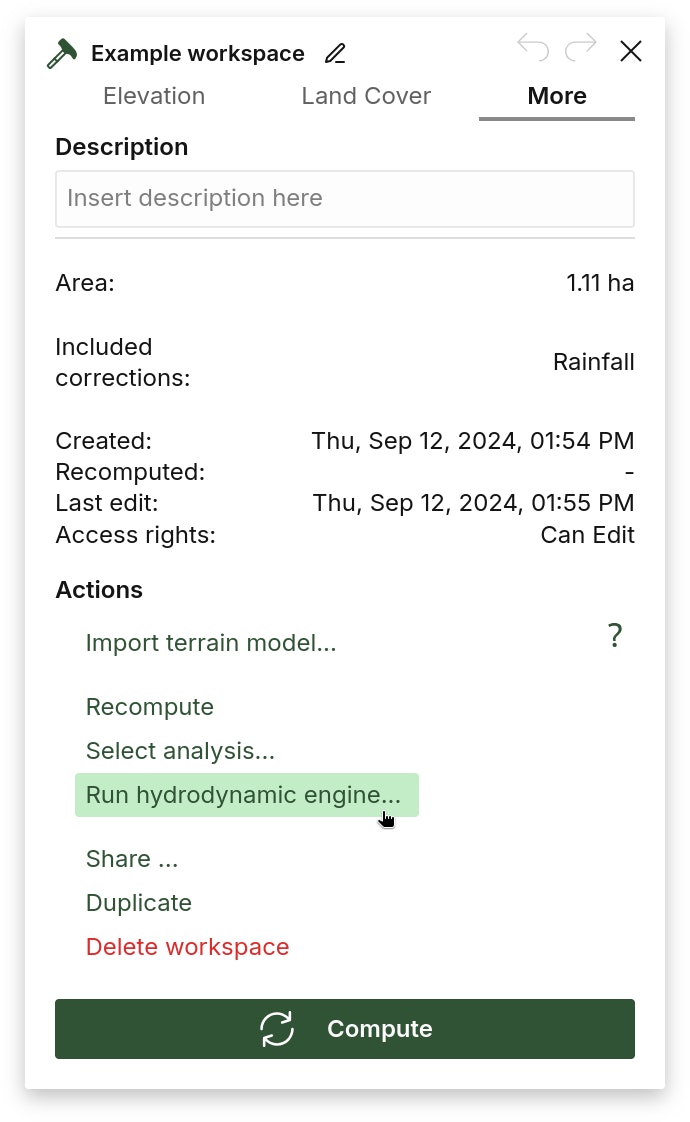
Task: Click the undo arrow icon
Action: click(533, 47)
